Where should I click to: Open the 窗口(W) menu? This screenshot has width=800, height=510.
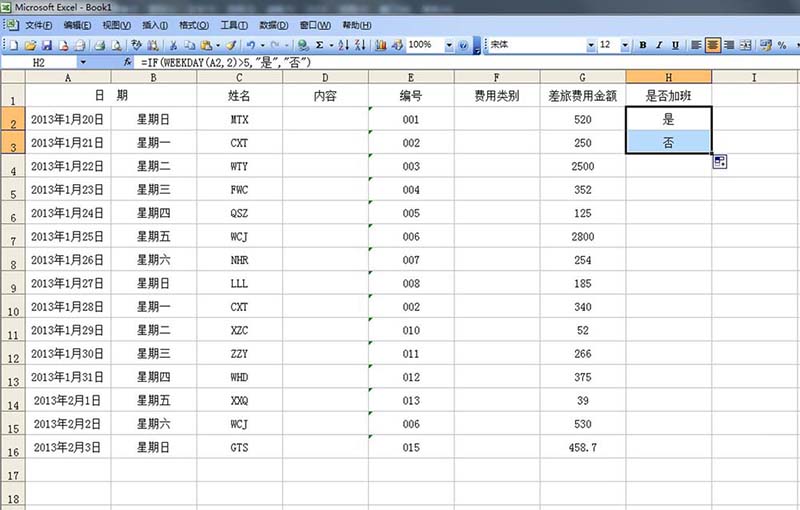pos(315,25)
